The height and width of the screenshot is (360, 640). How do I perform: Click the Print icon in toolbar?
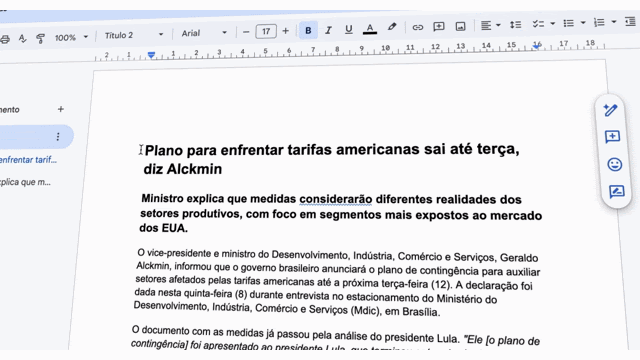point(5,40)
